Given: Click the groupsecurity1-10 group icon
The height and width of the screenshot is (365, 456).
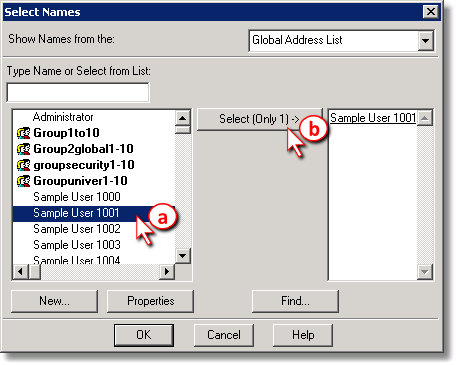Looking at the screenshot, I should click(x=23, y=165).
